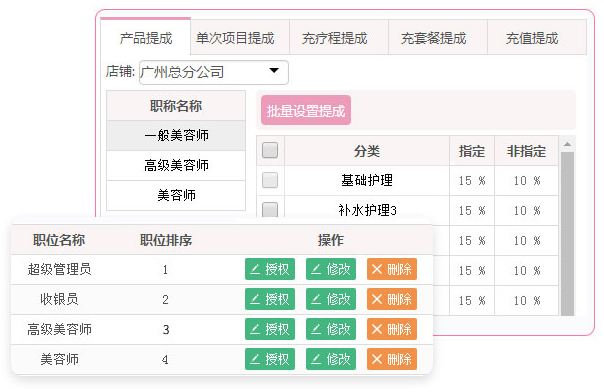The image size is (604, 392).
Task: Click 修改 button for 超级管理员 row
Action: pos(331,269)
